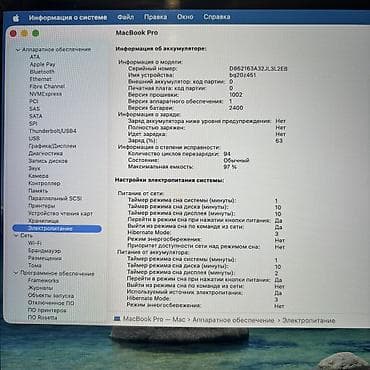Select PCI in the sidebar
370x370 pixels.
(x=34, y=101)
